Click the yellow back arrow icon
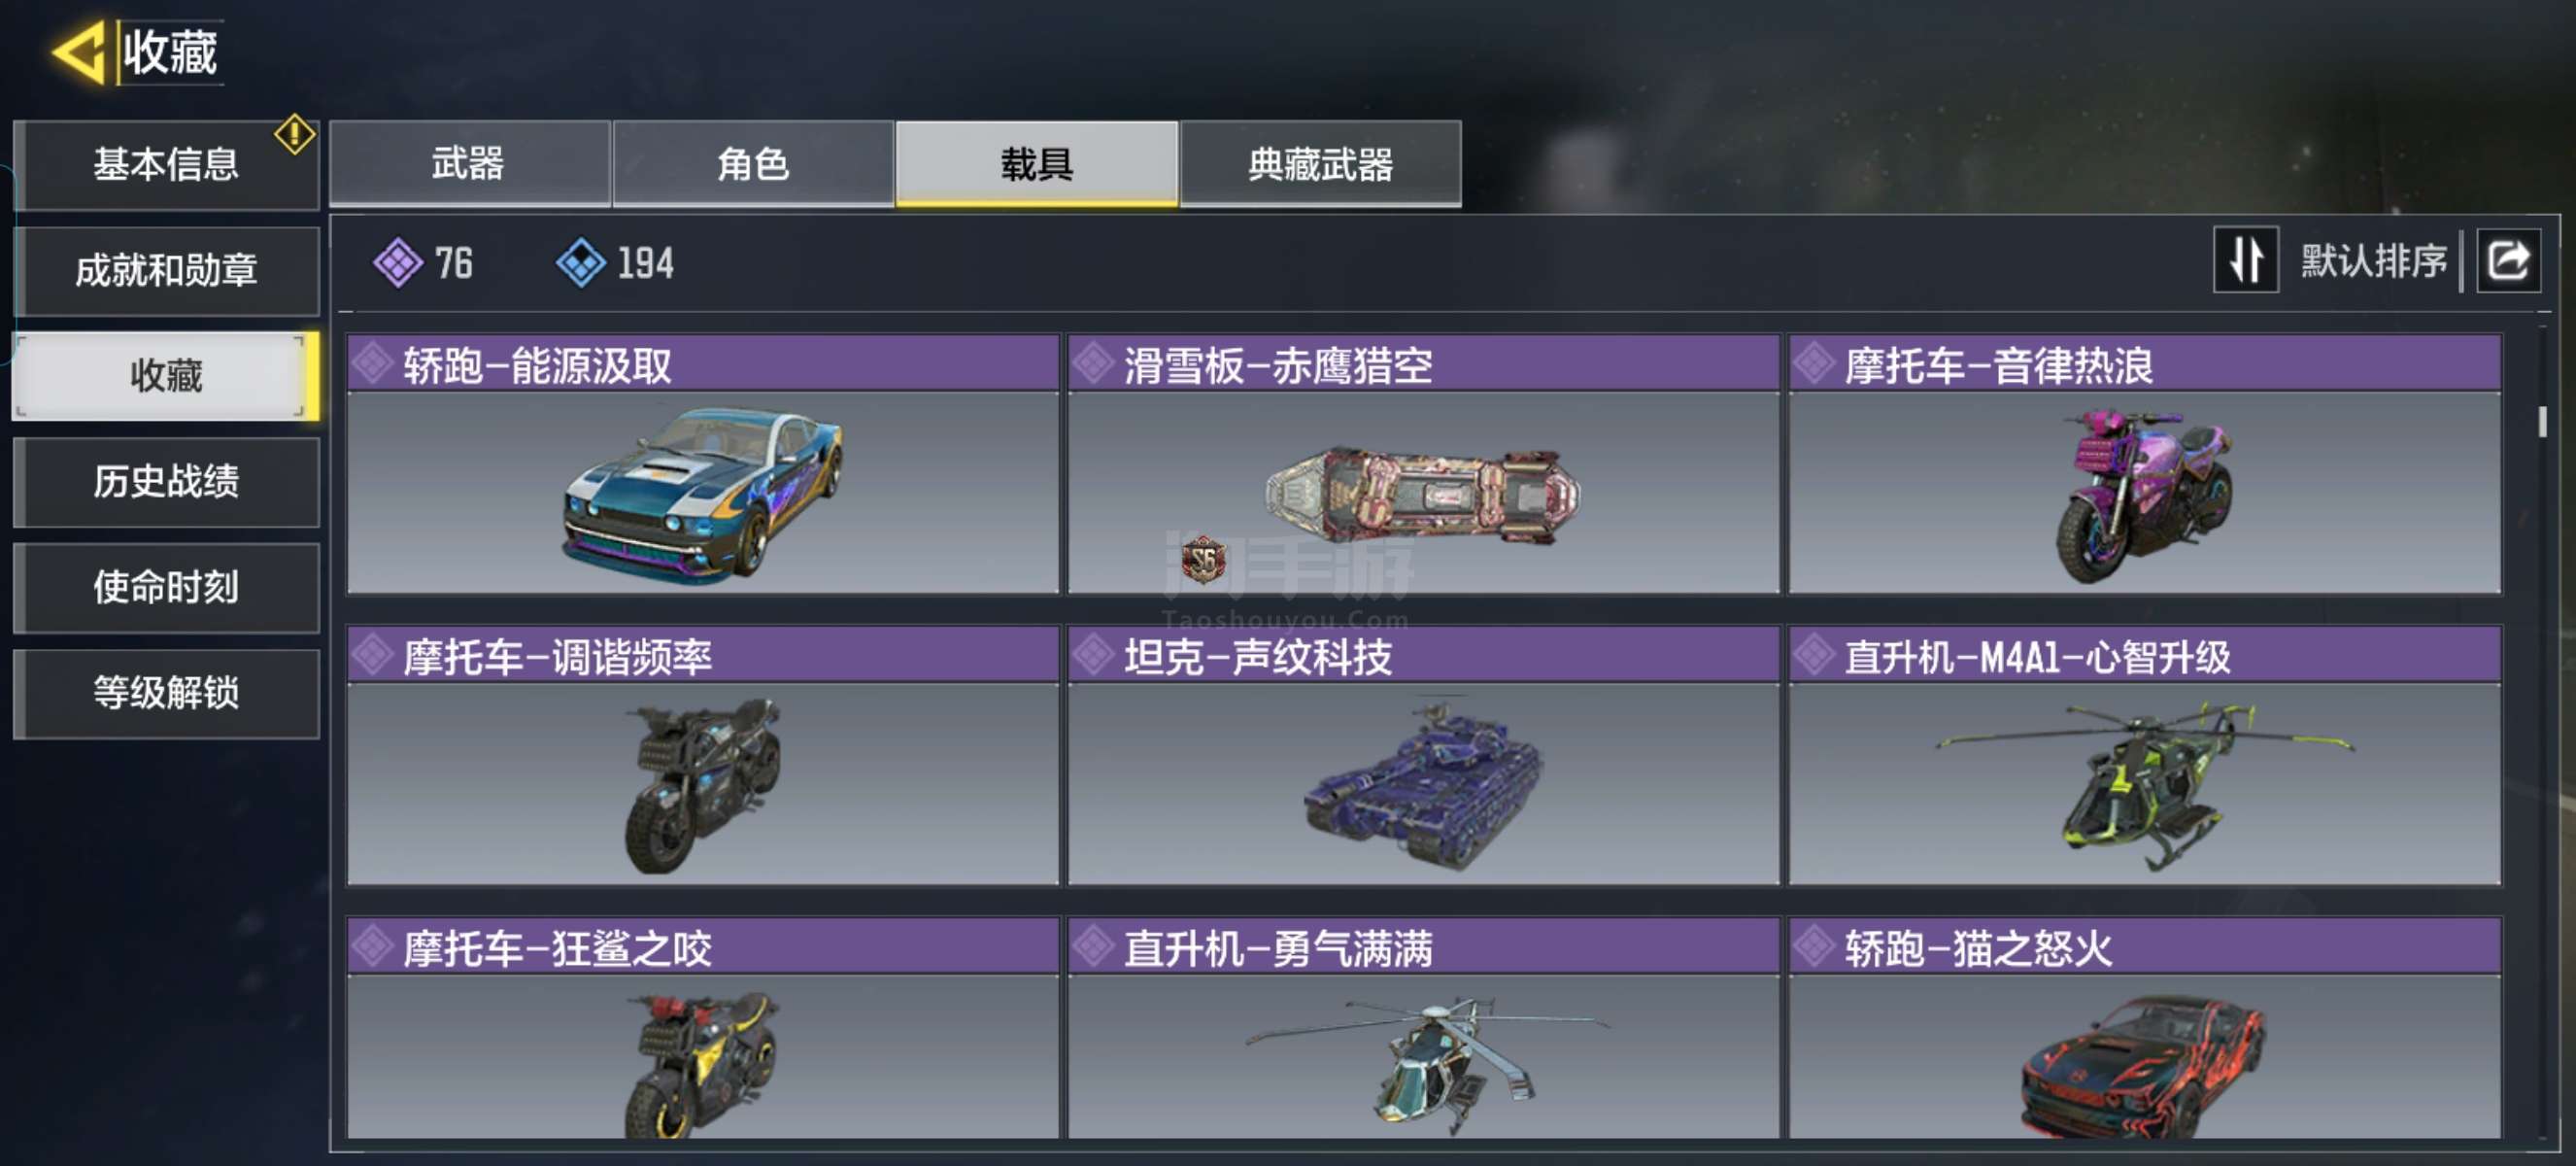2576x1166 pixels. coord(79,52)
